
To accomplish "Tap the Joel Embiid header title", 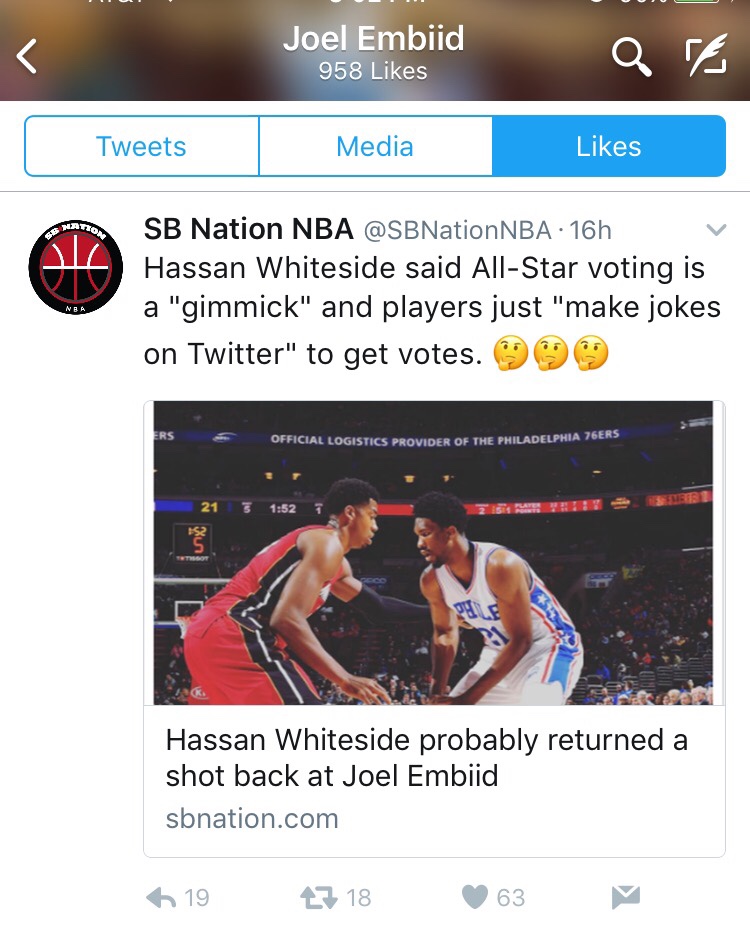I will tap(373, 39).
